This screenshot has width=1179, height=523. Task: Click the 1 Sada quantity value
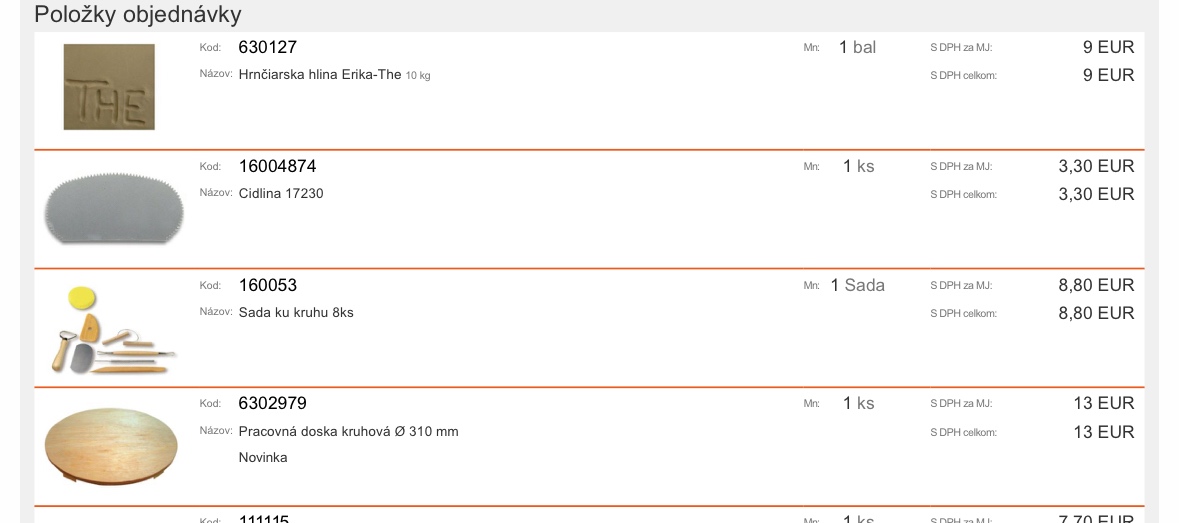pyautogui.click(x=858, y=286)
